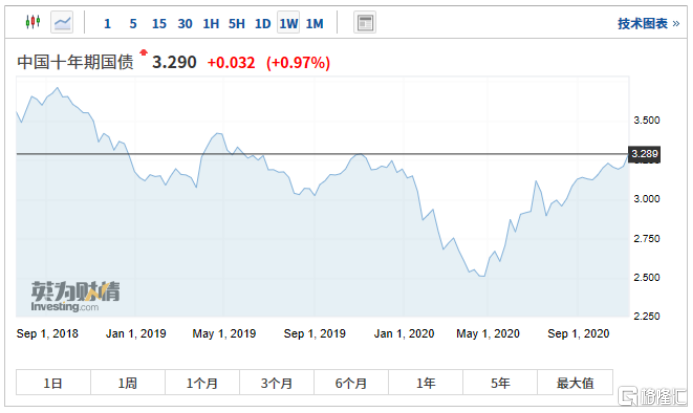Set interval to 1 minute
Image resolution: width=693 pixels, height=413 pixels.
(108, 23)
